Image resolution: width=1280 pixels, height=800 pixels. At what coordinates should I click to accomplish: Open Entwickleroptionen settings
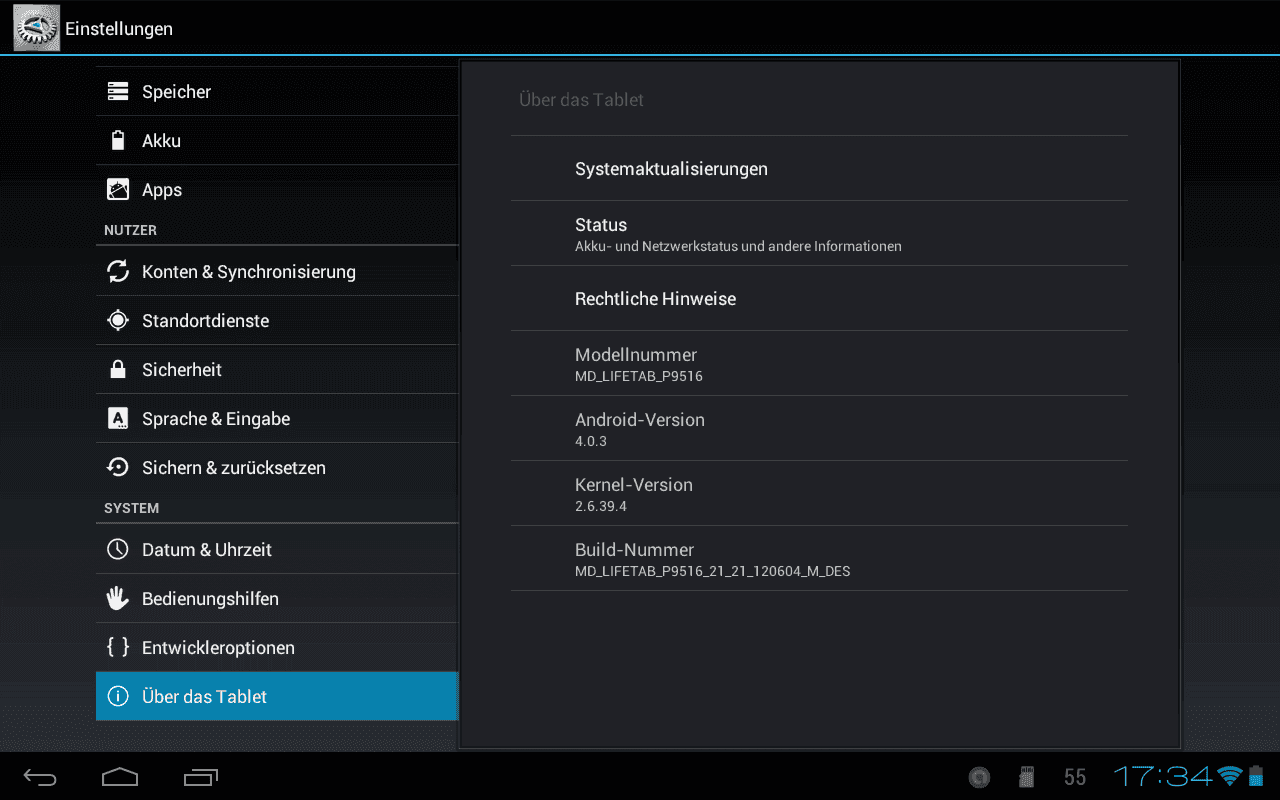pos(277,648)
